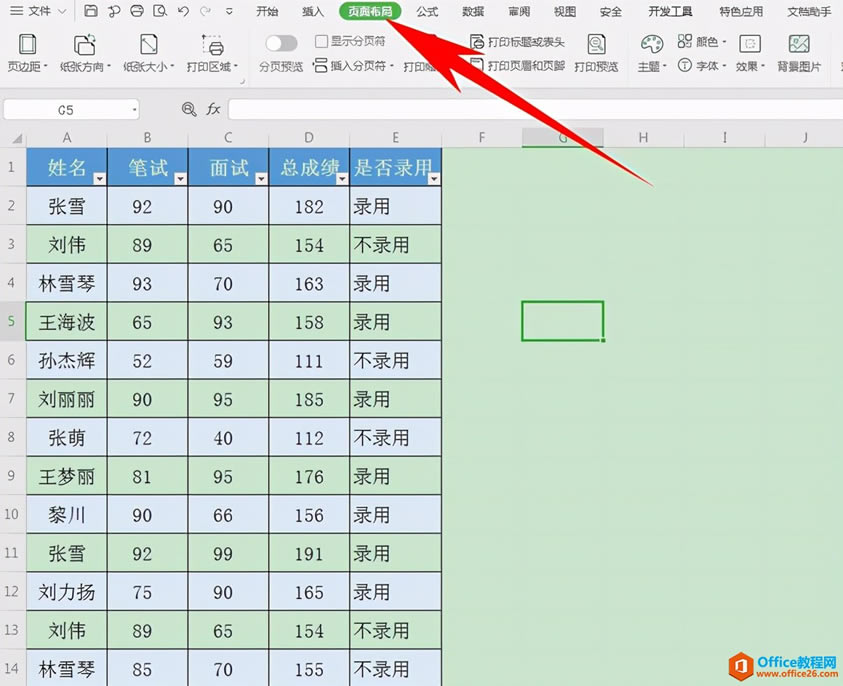Click the 打印区域 print area icon
The image size is (843, 686).
212,45
